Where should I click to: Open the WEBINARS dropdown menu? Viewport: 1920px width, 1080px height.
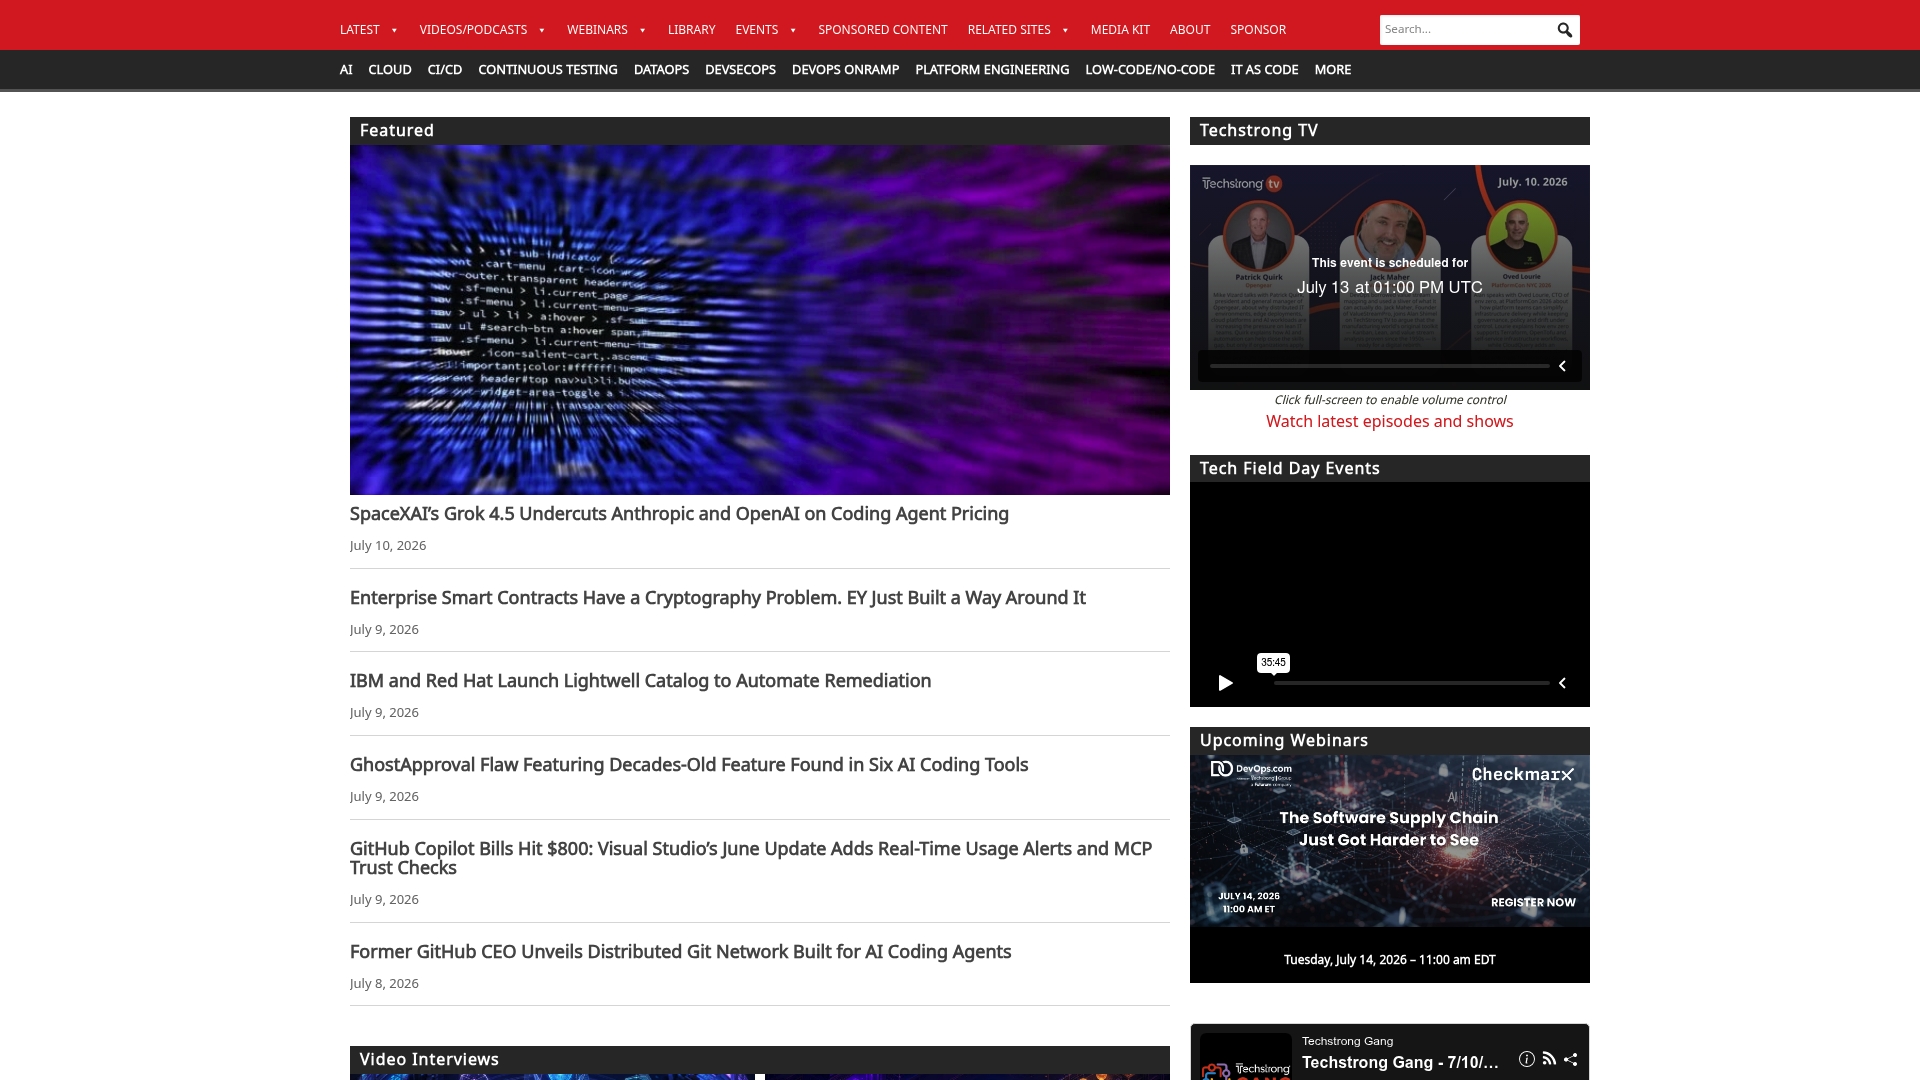coord(607,30)
